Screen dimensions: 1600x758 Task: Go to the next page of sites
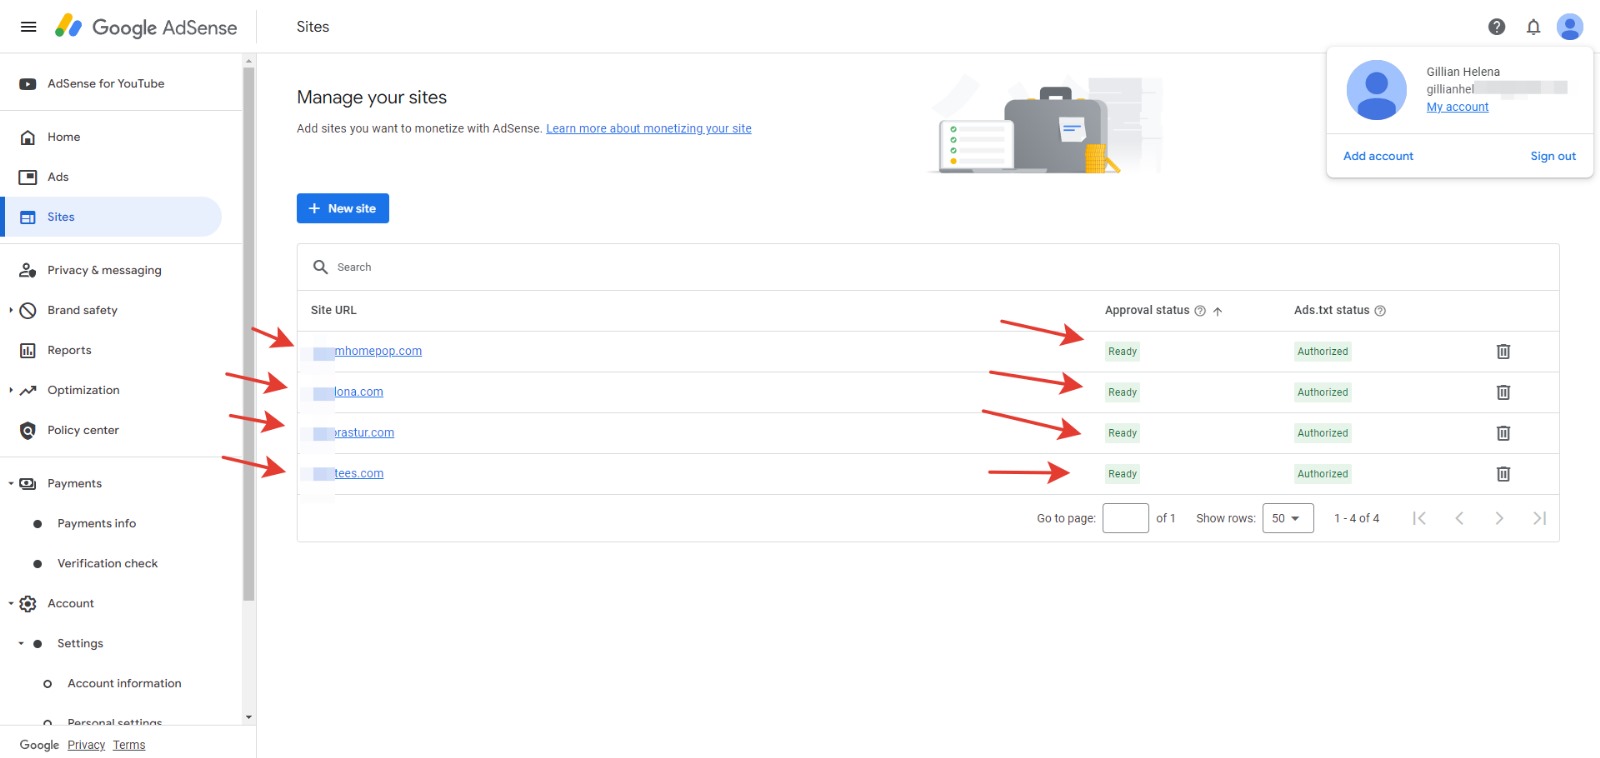(x=1499, y=518)
